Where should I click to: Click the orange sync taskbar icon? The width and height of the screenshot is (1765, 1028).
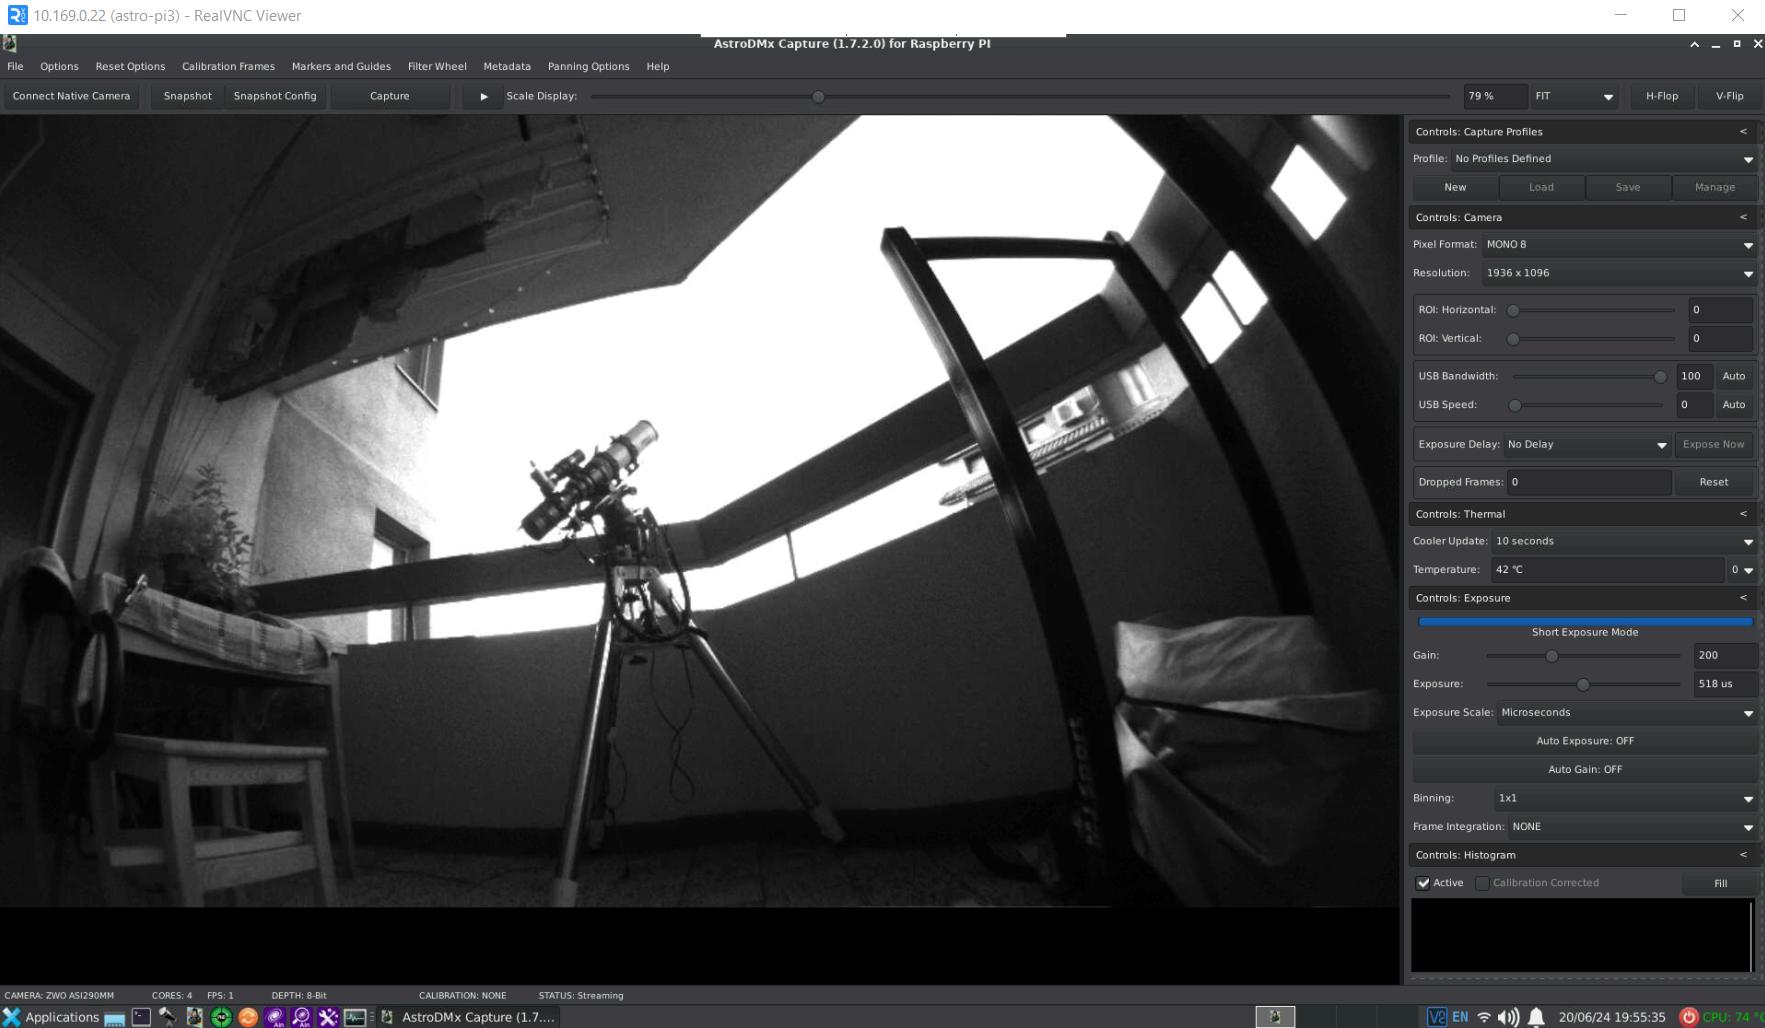click(248, 1017)
